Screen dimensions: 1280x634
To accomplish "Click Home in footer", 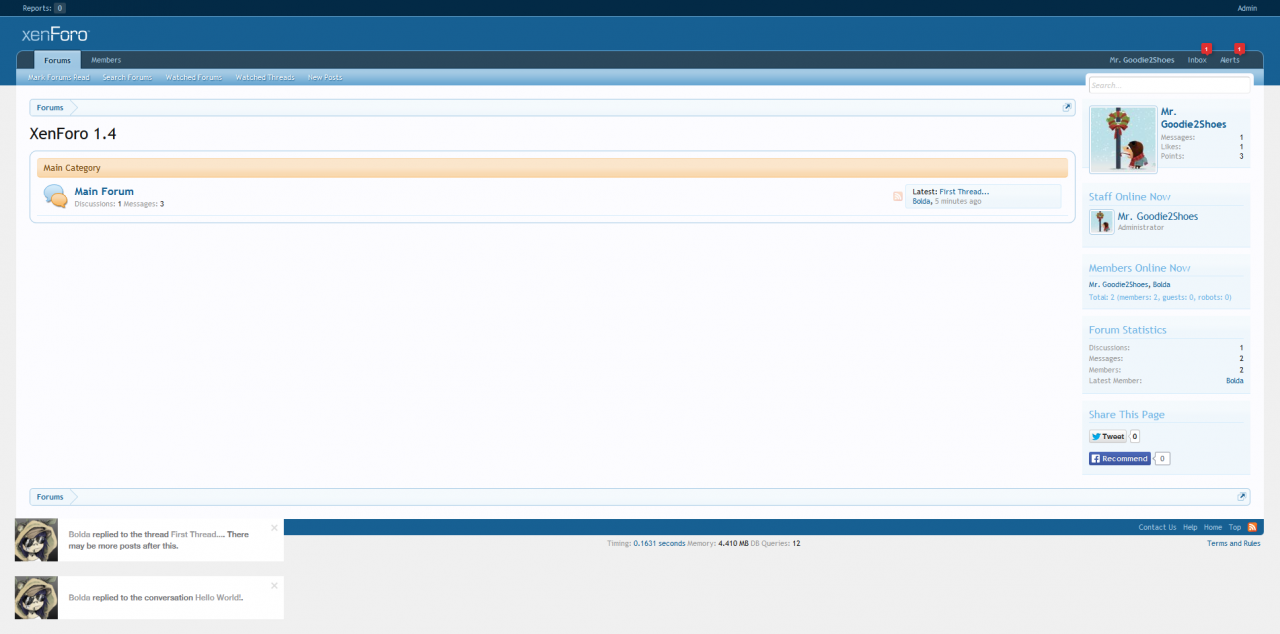I will coord(1213,527).
